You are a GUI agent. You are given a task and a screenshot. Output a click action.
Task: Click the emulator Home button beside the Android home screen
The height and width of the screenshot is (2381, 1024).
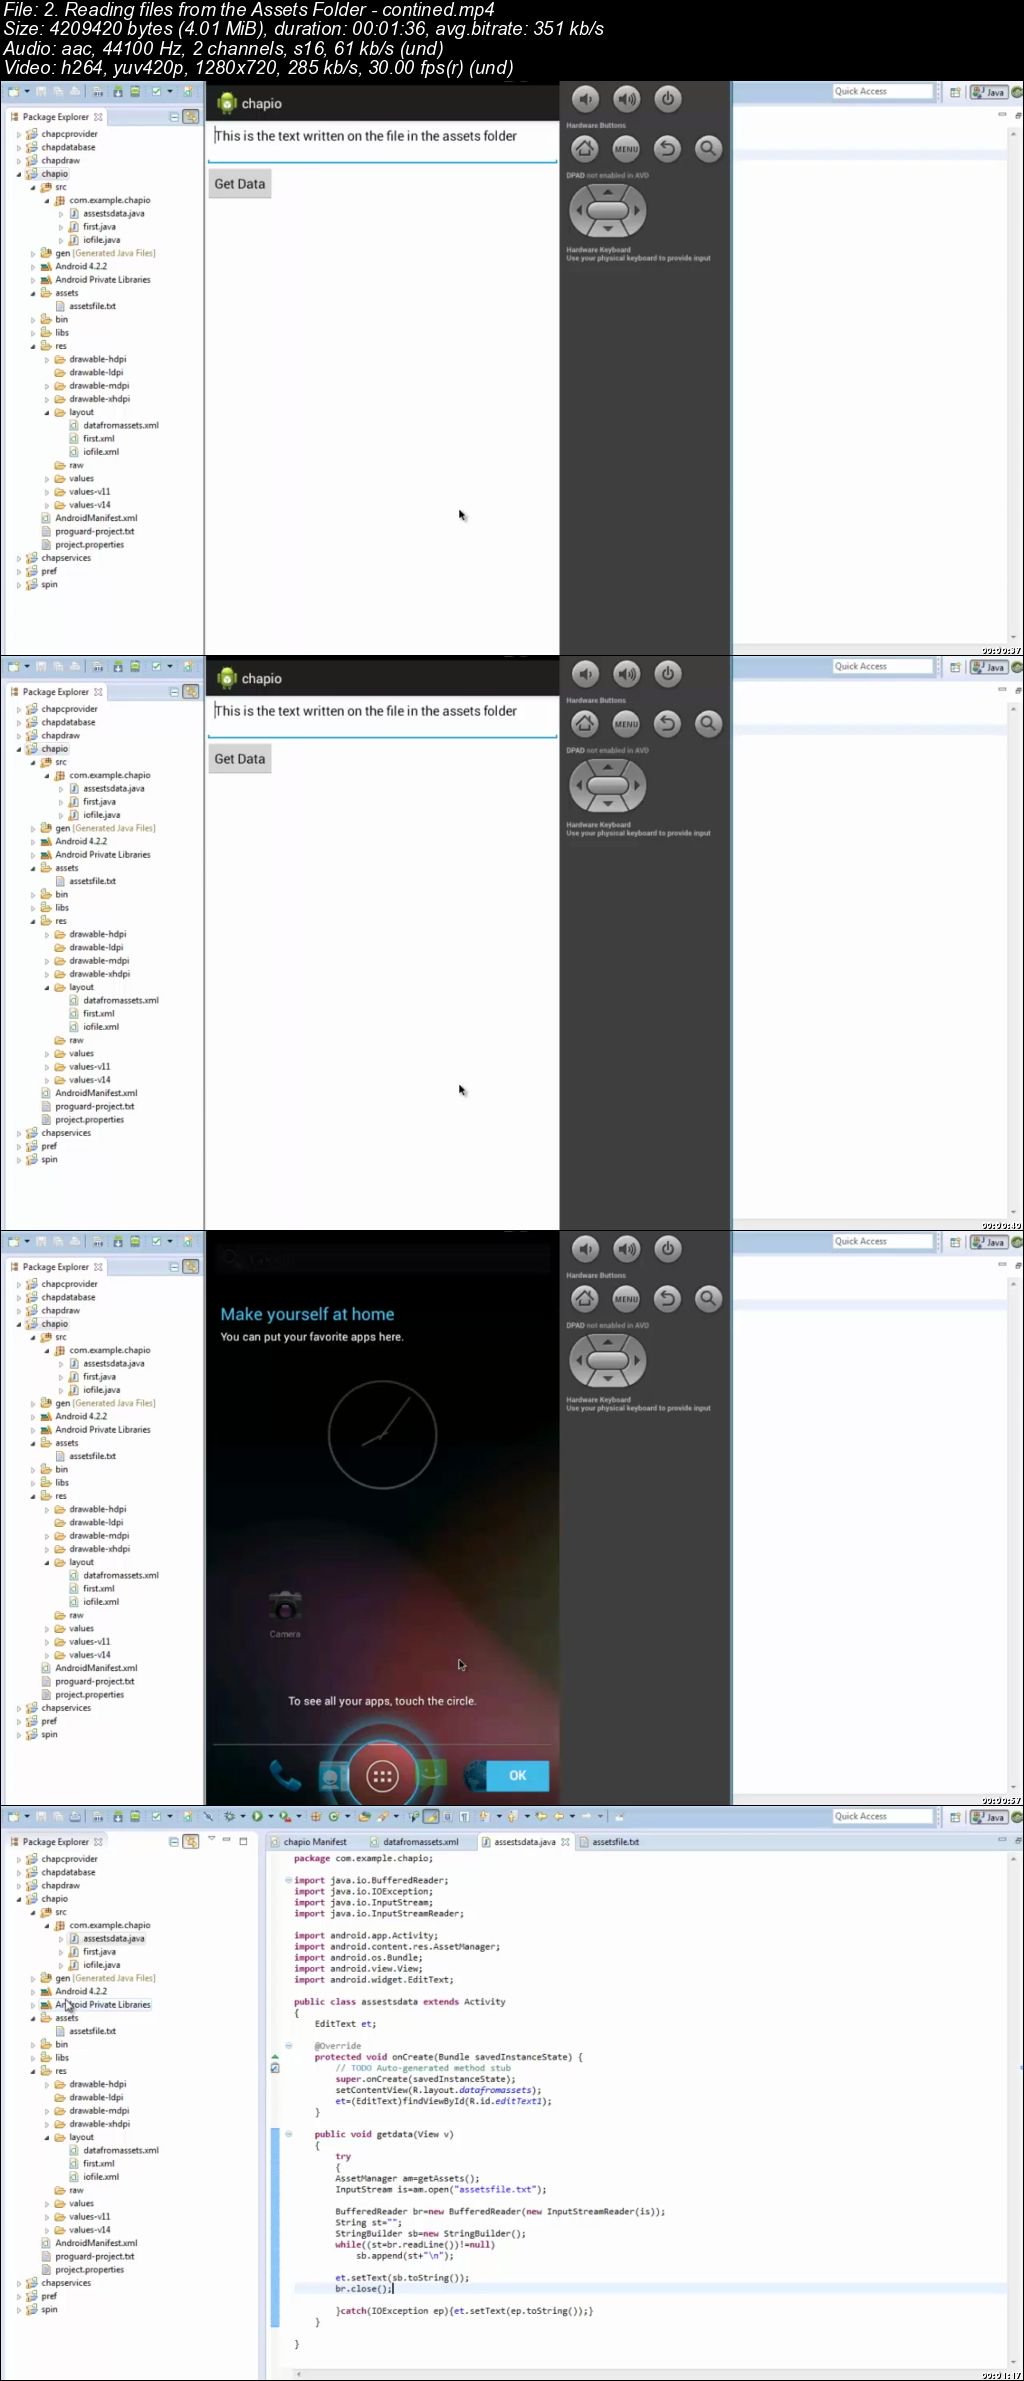(x=585, y=1299)
